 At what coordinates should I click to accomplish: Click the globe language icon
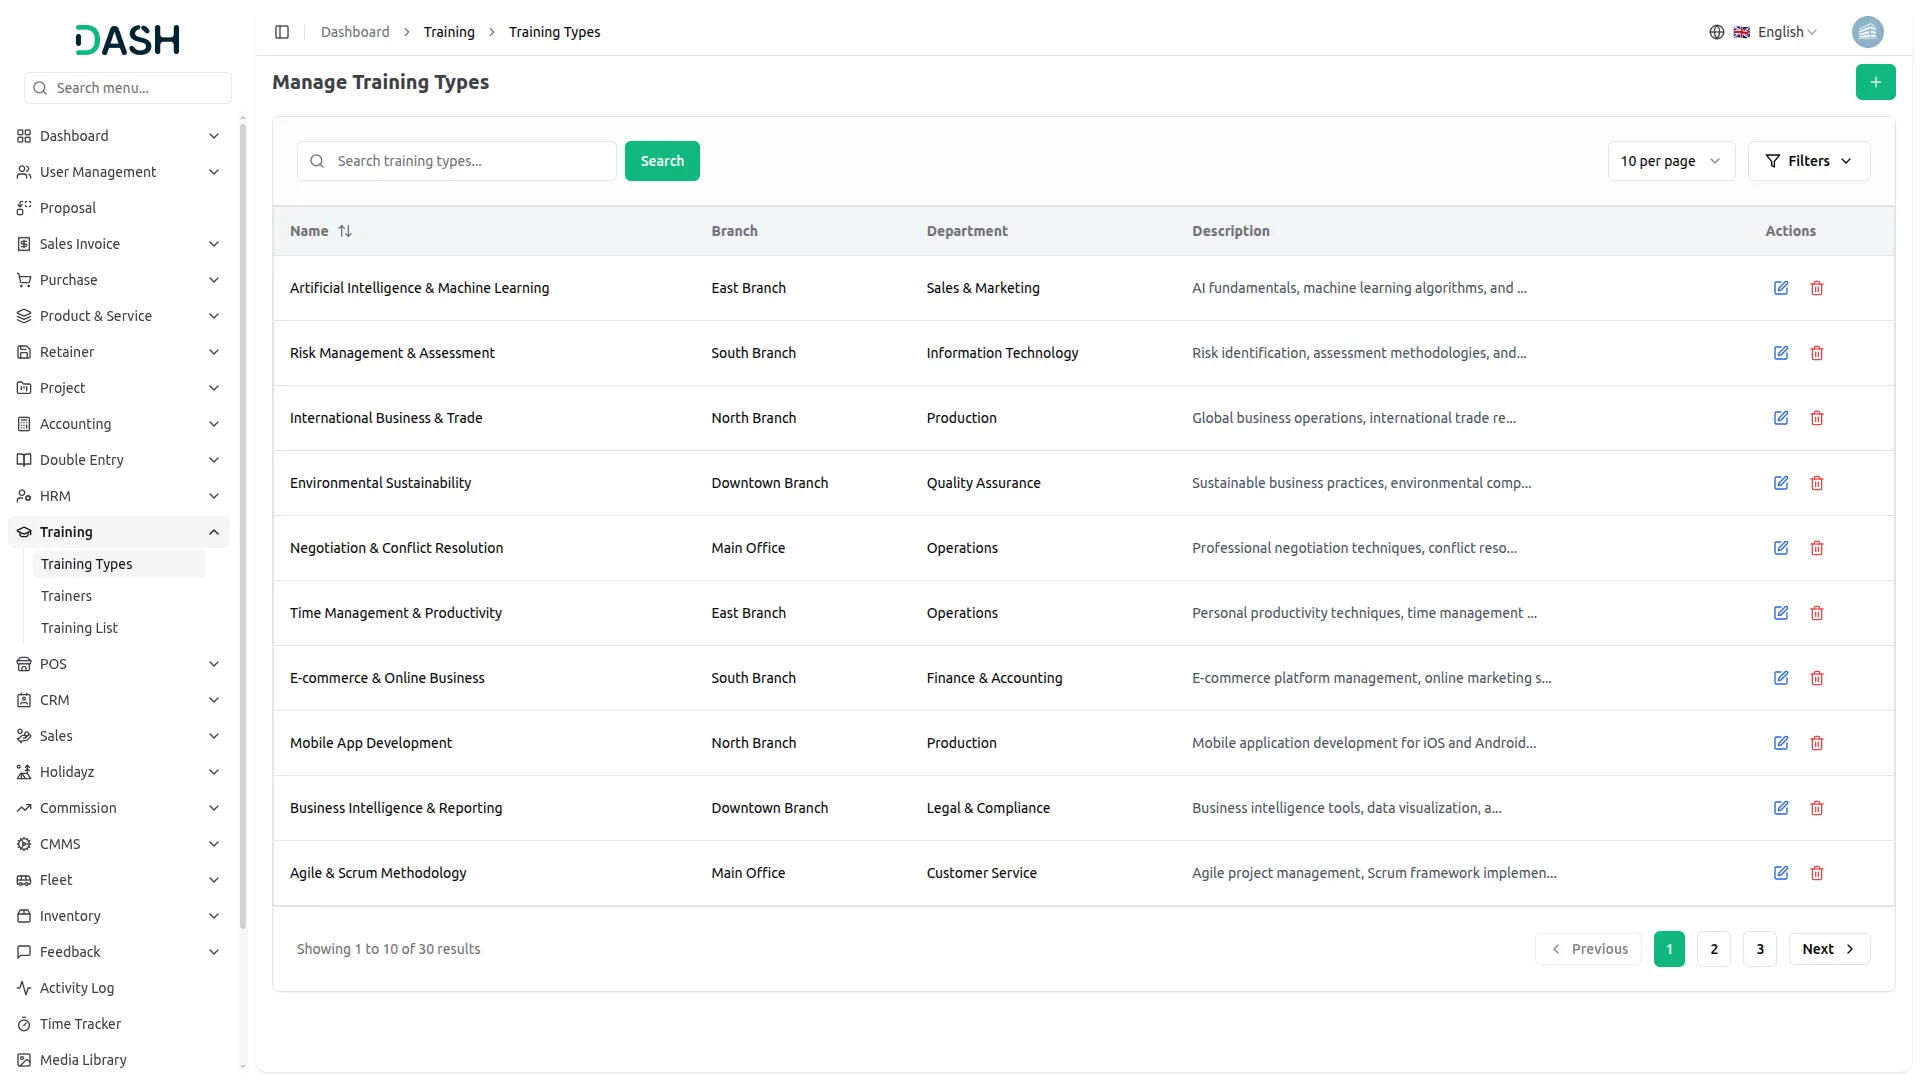1717,32
